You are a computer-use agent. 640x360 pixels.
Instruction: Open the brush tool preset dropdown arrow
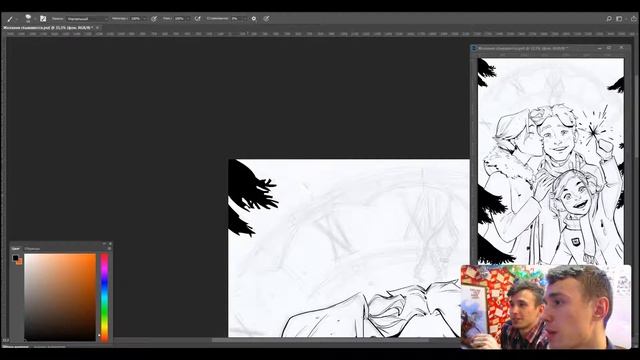(x=16, y=19)
